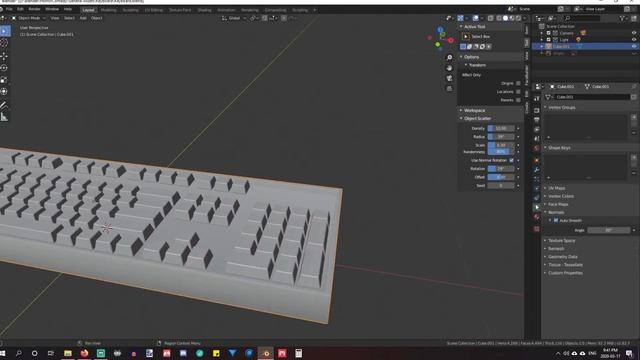The height and width of the screenshot is (360, 640).
Task: Select the Rotate tool
Action: click(4, 68)
